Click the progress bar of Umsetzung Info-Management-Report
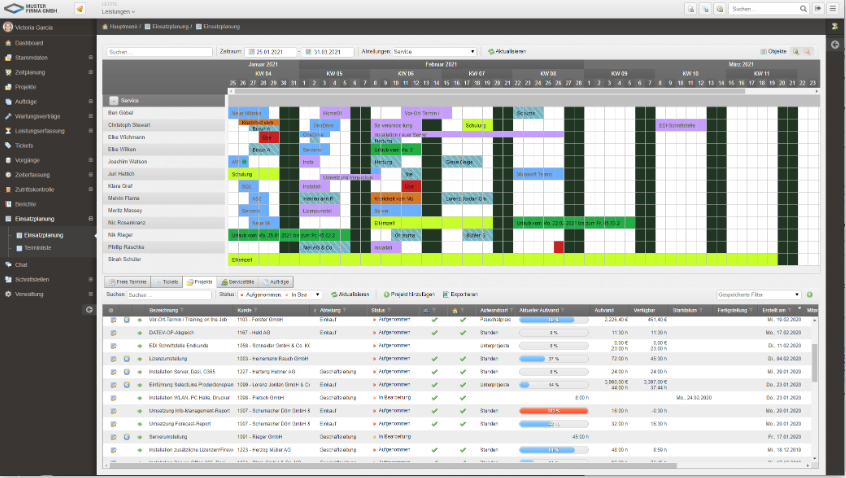 [x=552, y=410]
